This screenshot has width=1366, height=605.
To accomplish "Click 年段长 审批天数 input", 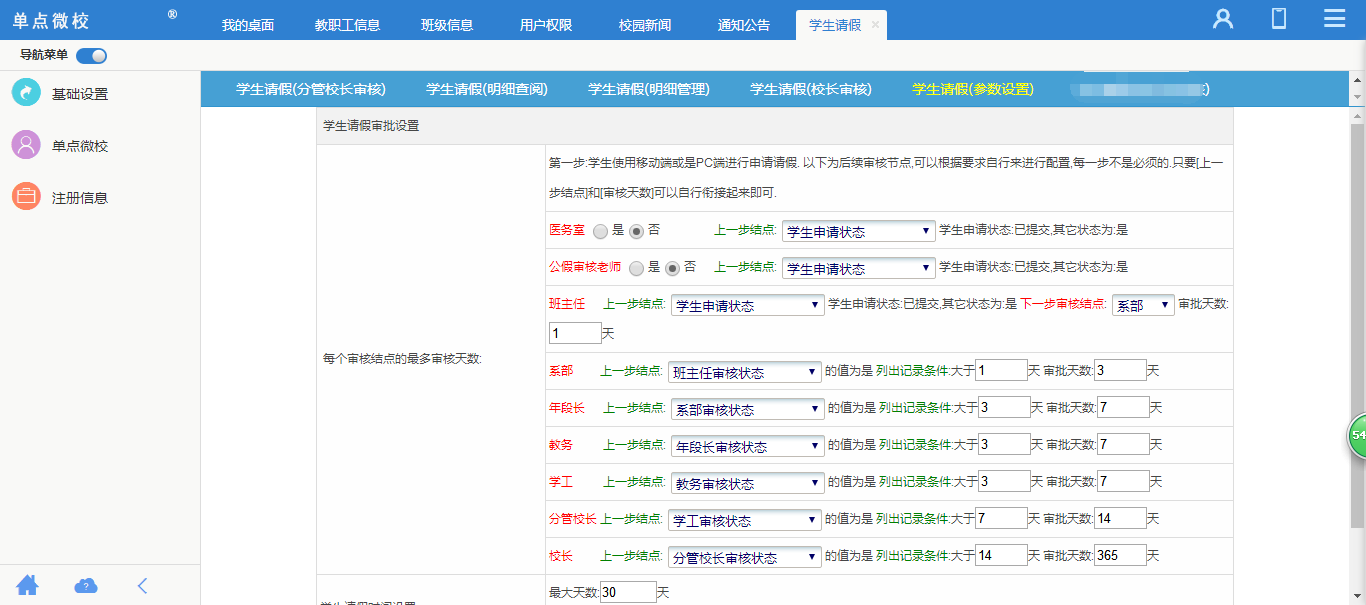I will [x=1123, y=407].
